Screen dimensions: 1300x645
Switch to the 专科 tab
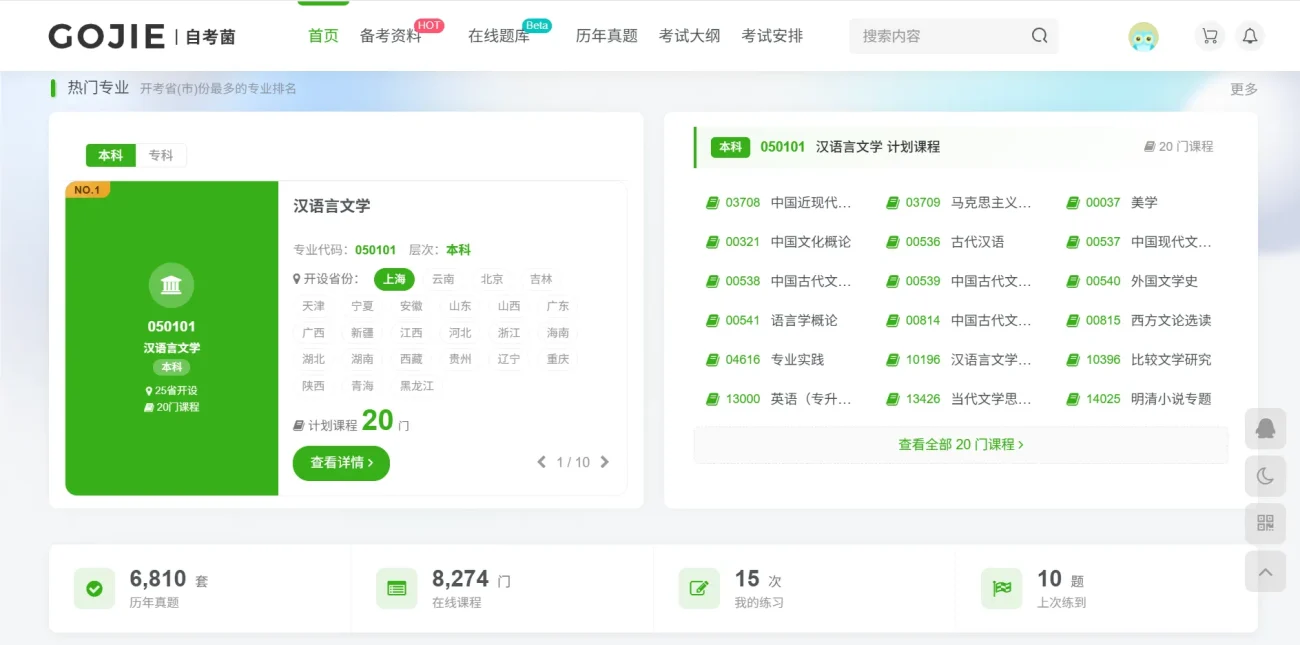click(161, 156)
